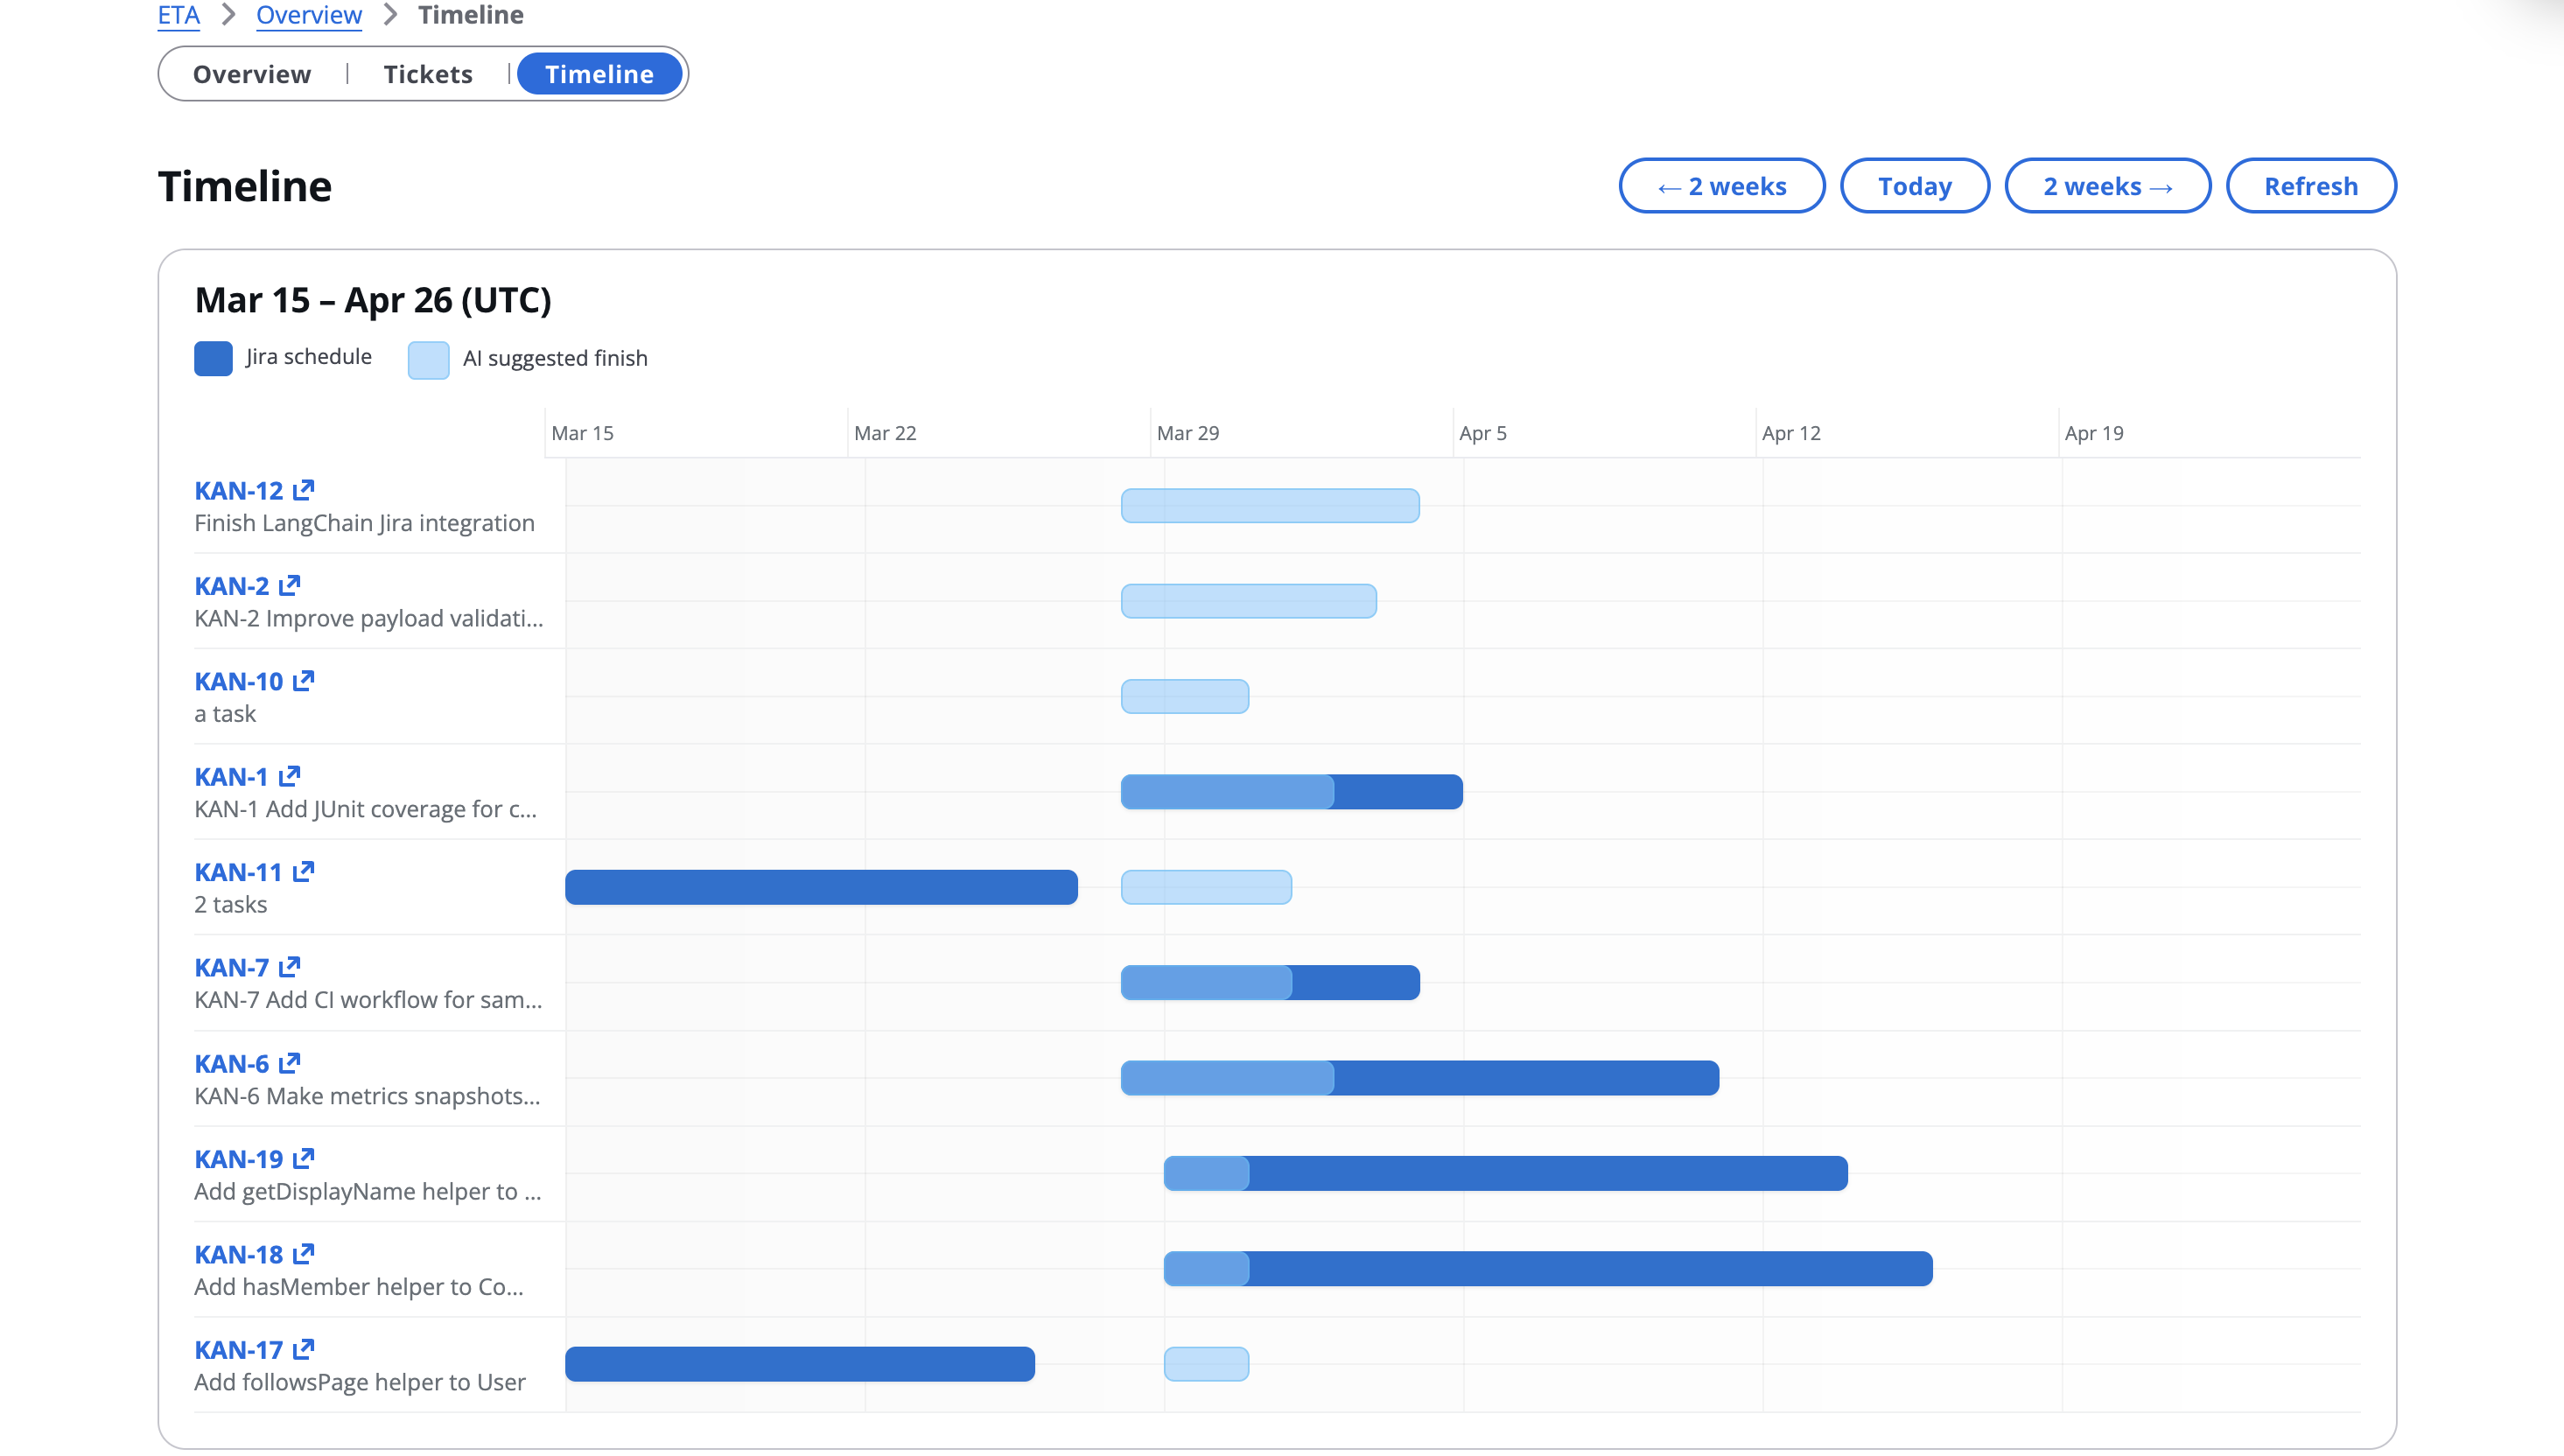Click the external link icon beside KAN-12
This screenshot has height=1456, width=2564.
tap(303, 490)
